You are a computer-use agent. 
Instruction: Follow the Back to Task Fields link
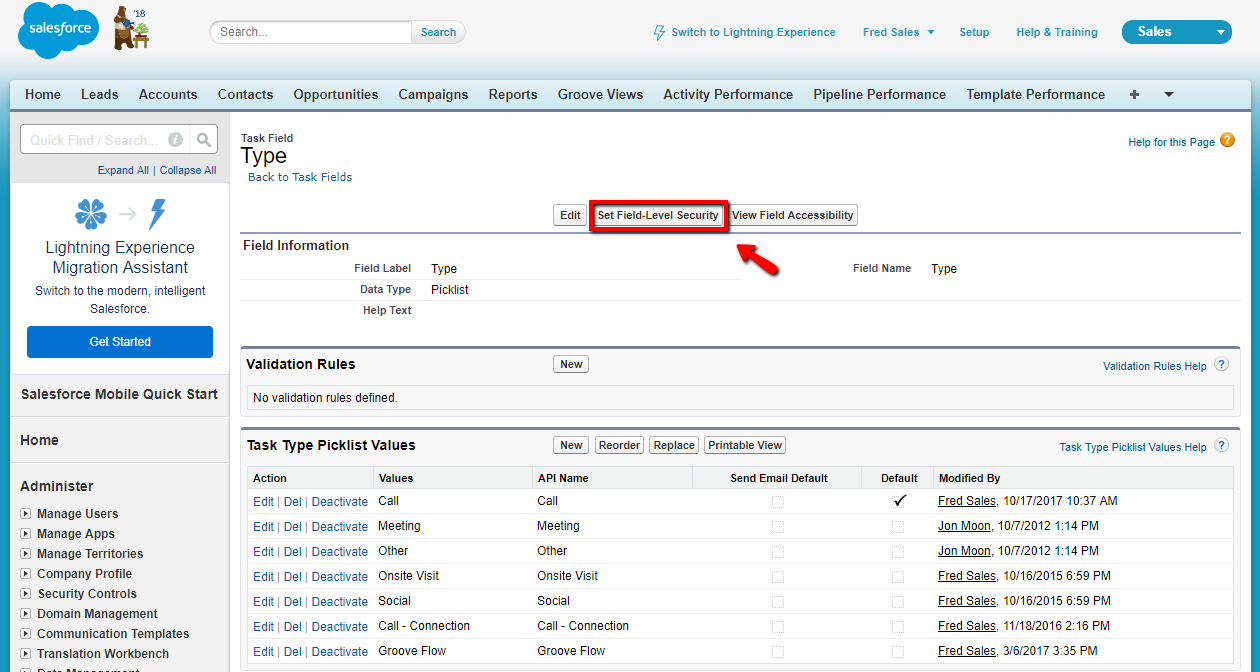point(300,177)
